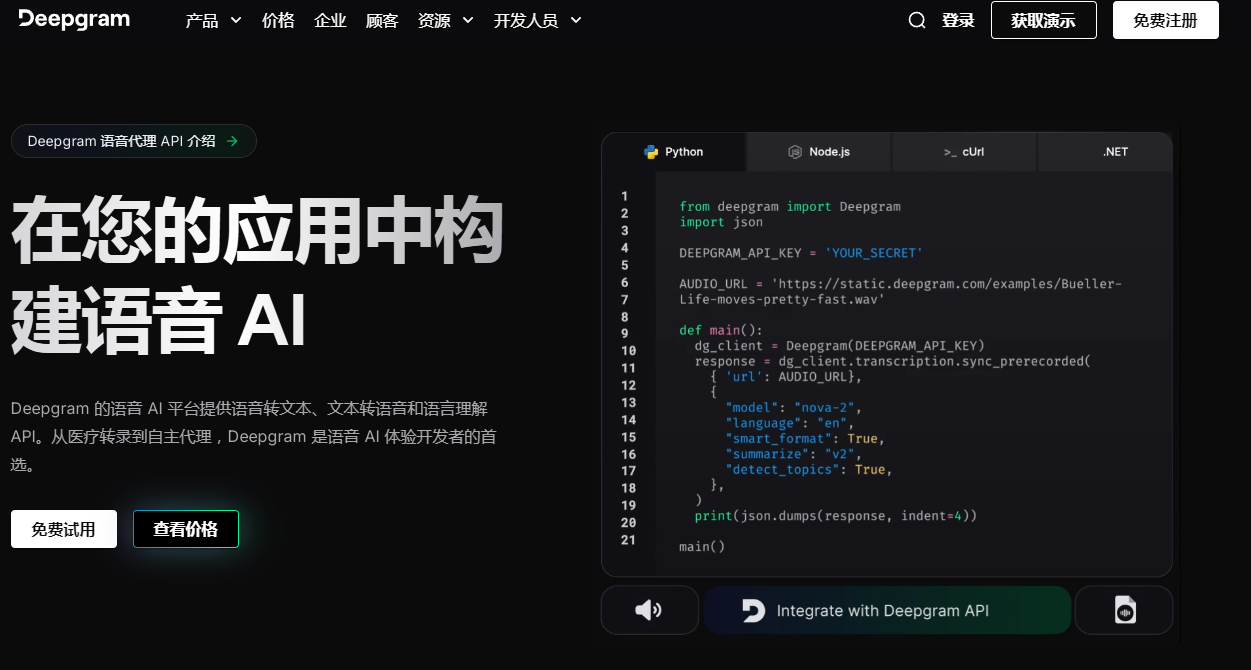1251x670 pixels.
Task: Open search with the magnifier icon
Action: 916,20
